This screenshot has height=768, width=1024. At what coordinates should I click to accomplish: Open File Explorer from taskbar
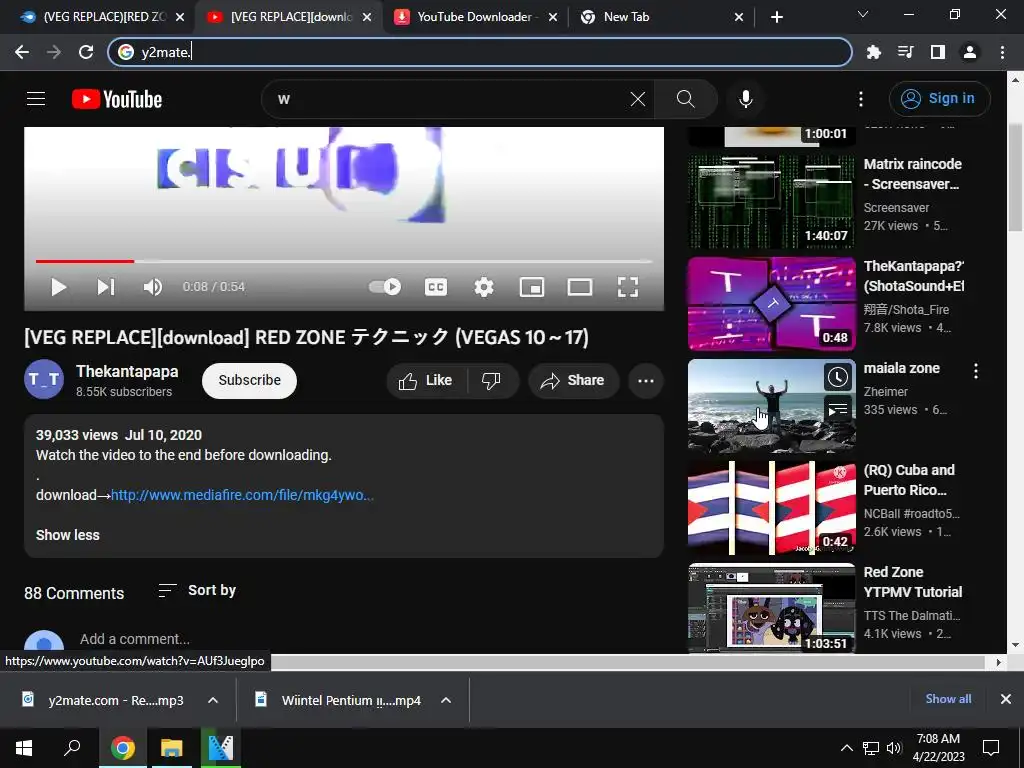click(172, 748)
